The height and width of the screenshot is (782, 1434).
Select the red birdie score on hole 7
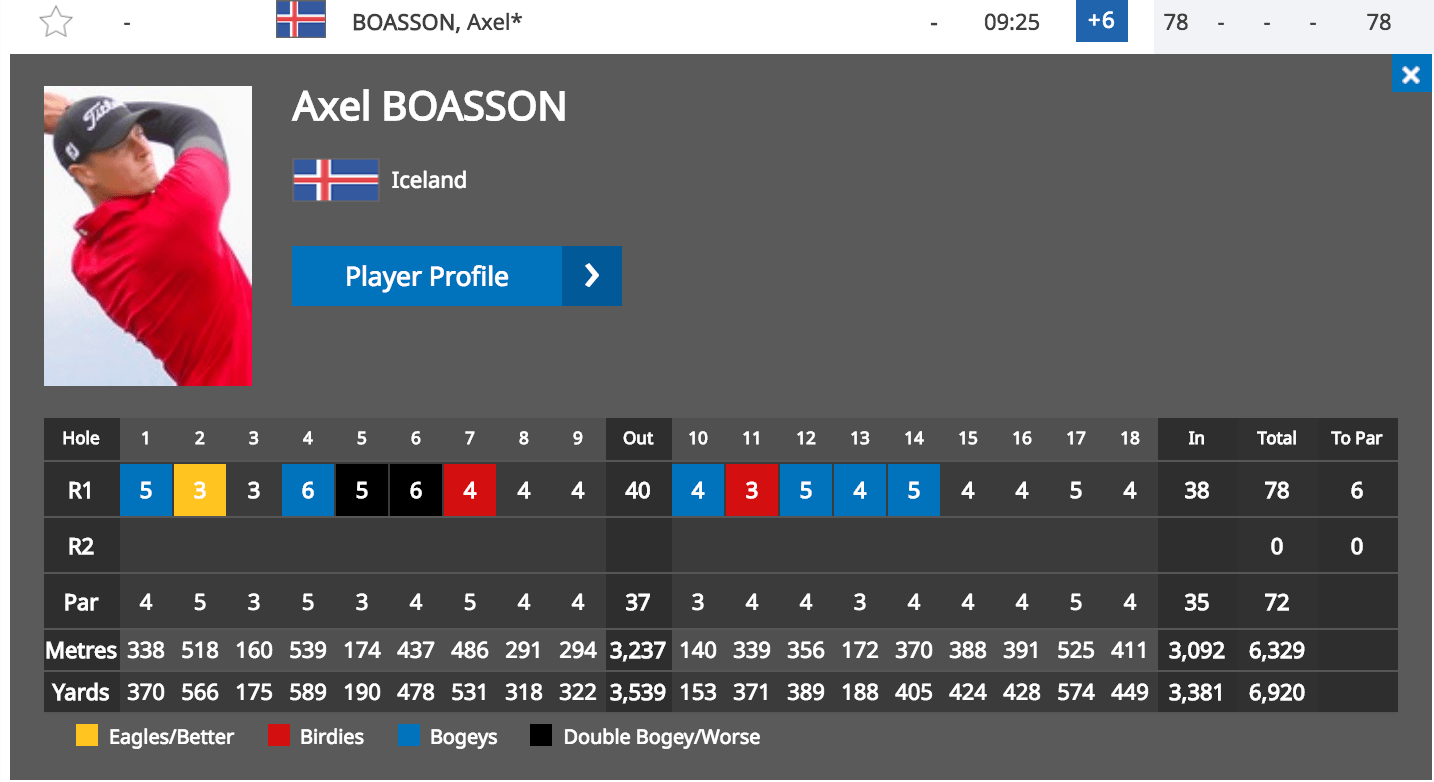click(x=470, y=490)
